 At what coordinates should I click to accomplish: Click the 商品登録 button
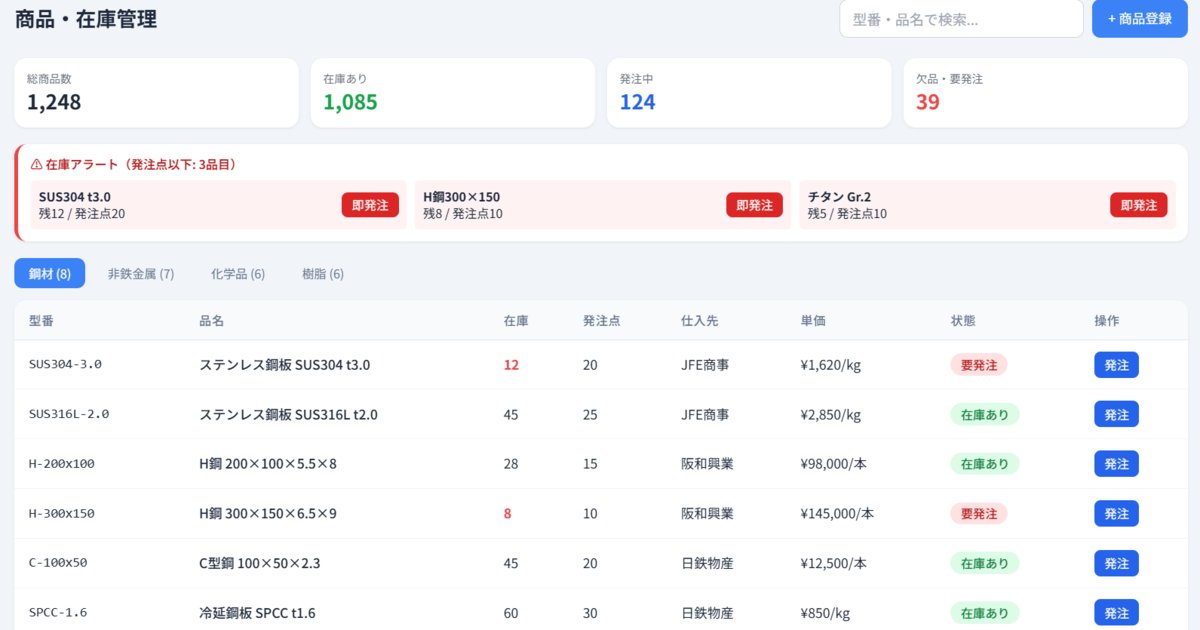coord(1139,18)
